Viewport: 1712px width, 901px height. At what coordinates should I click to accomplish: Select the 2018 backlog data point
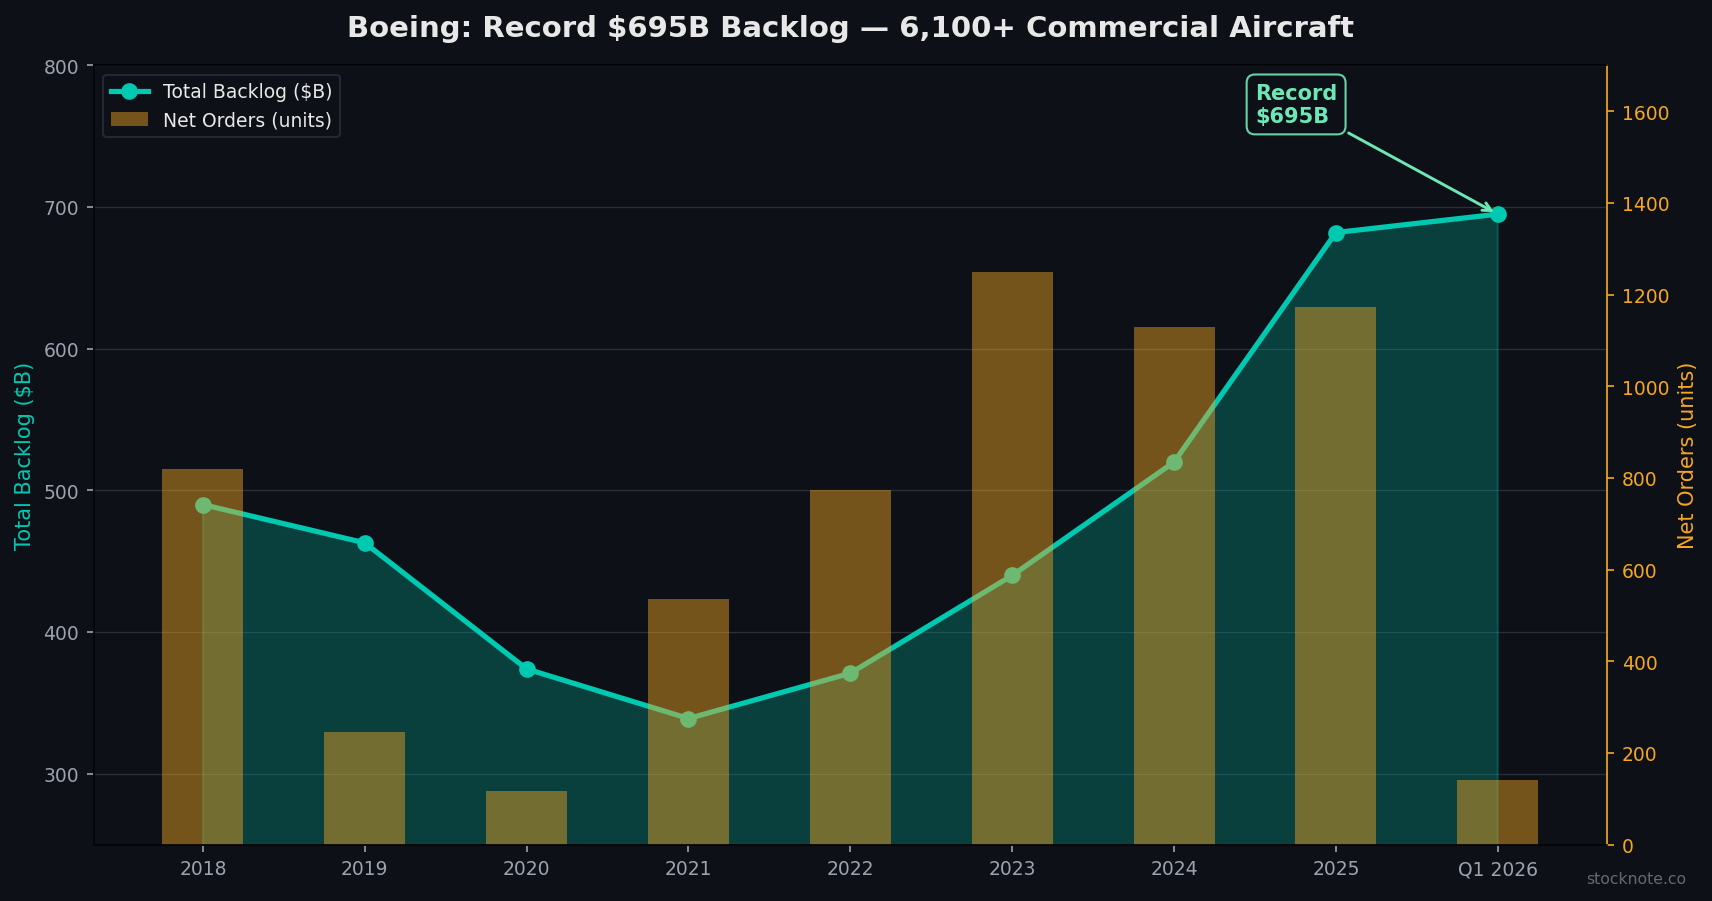(x=203, y=506)
